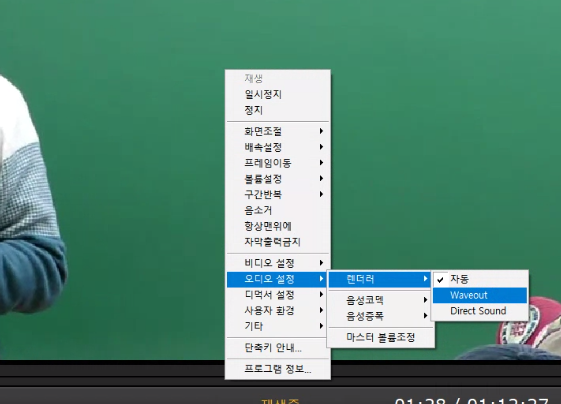The height and width of the screenshot is (404, 561).
Task: Expand the 렌더러 submenu
Action: (380, 279)
